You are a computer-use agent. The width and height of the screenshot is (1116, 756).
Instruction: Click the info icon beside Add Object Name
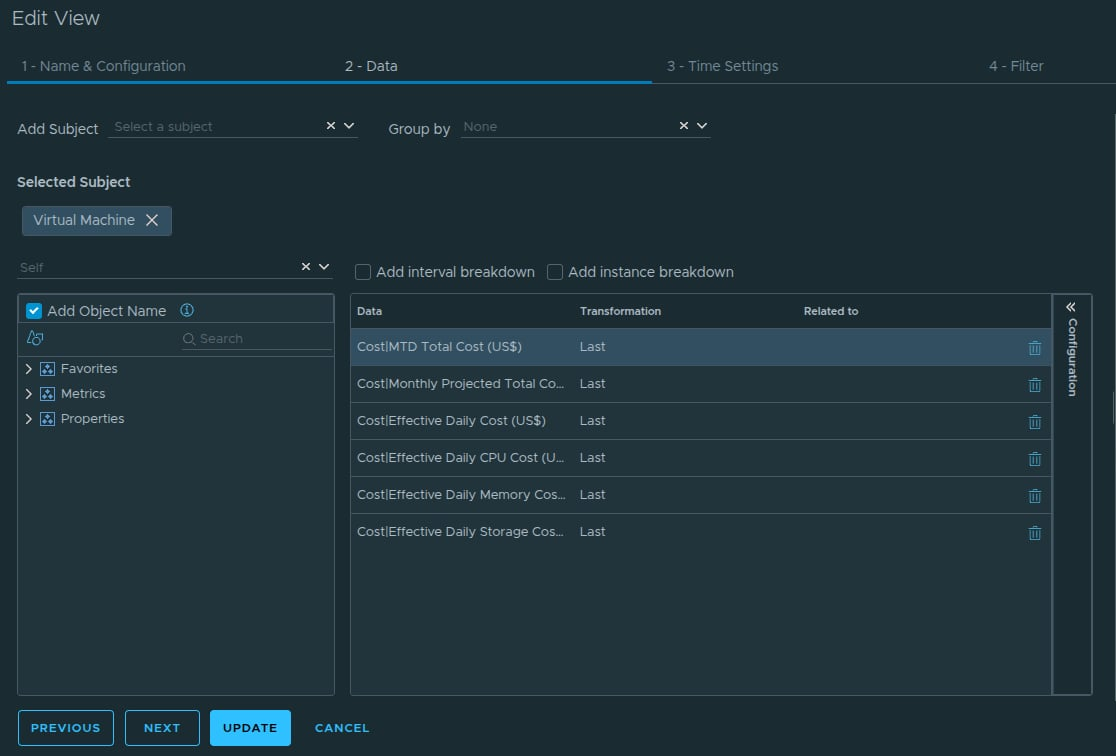pos(186,310)
